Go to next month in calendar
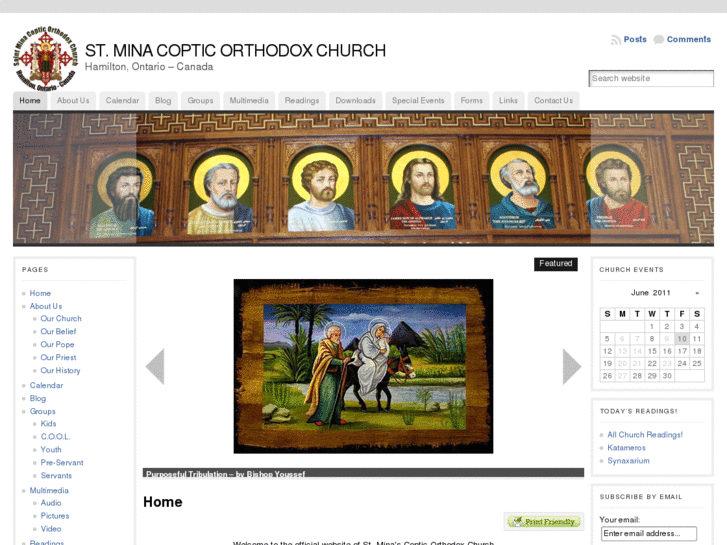This screenshot has height=545, width=727. tap(697, 293)
